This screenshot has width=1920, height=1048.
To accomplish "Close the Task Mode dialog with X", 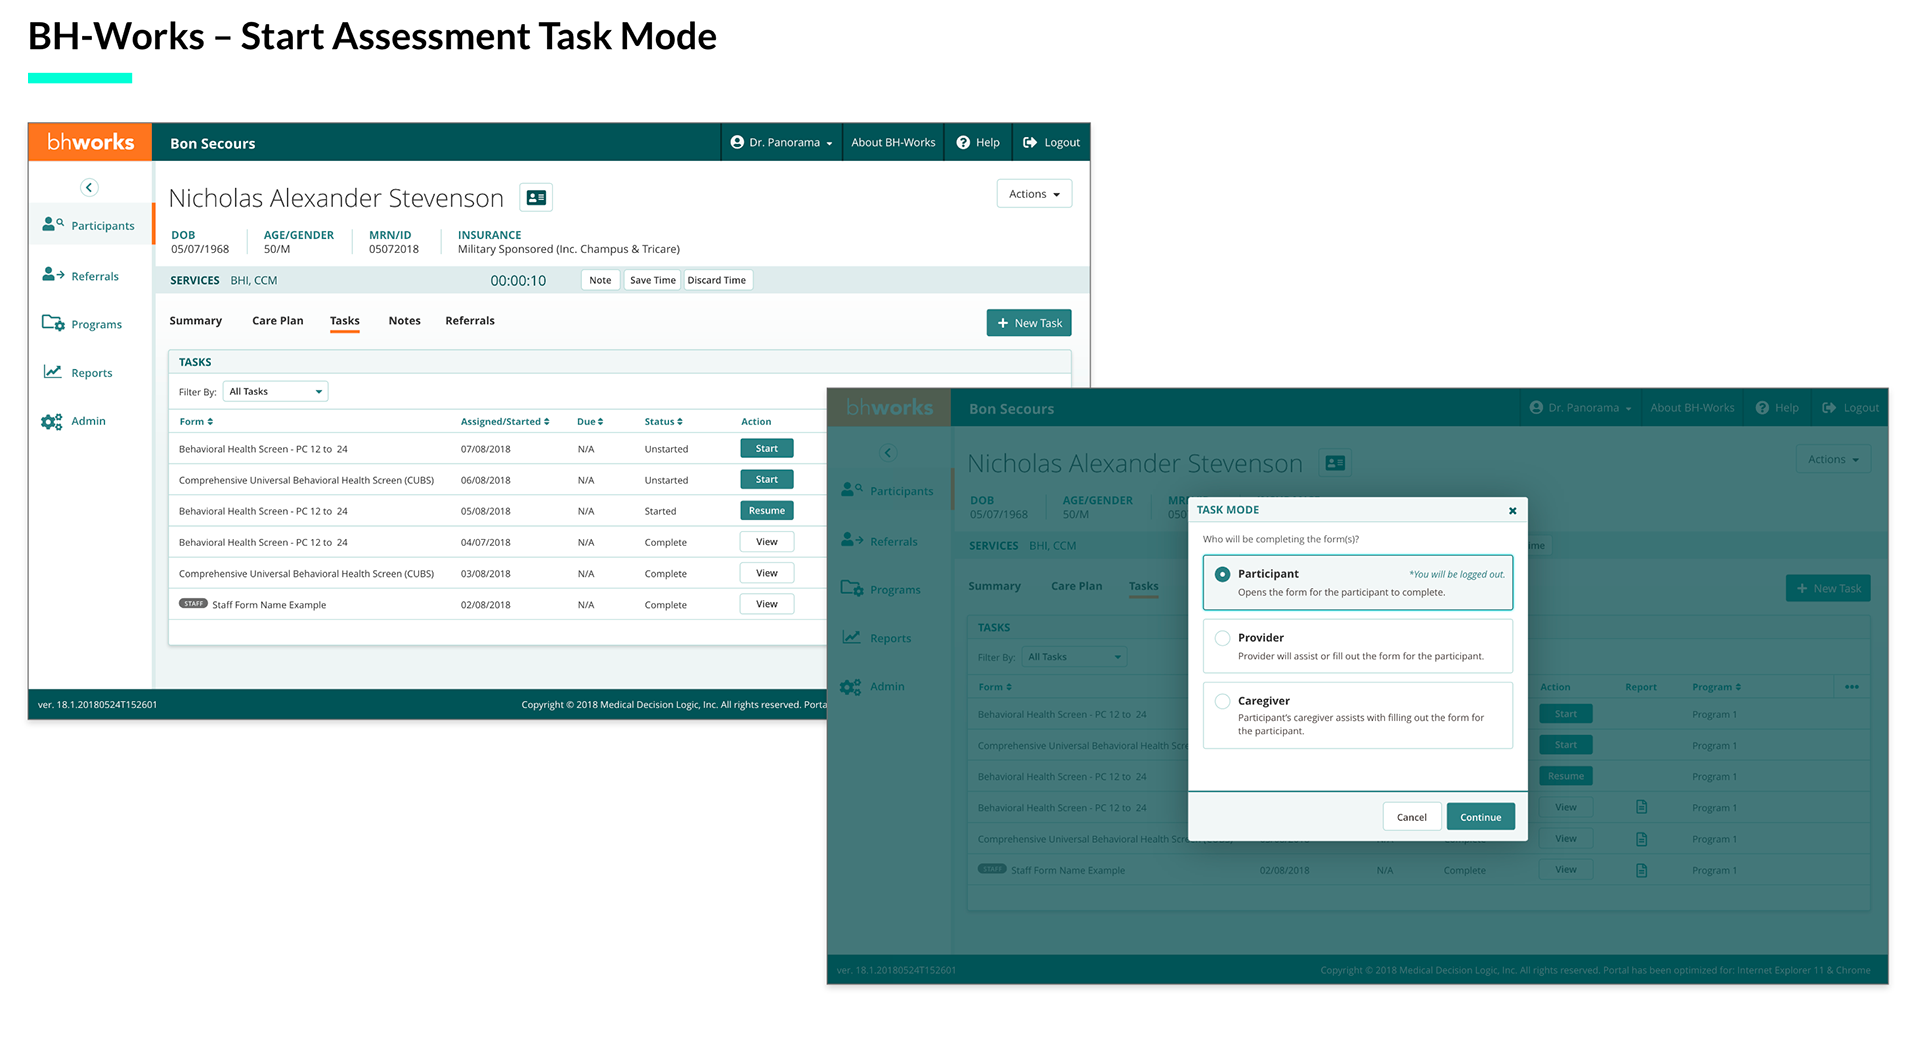I will [1512, 510].
